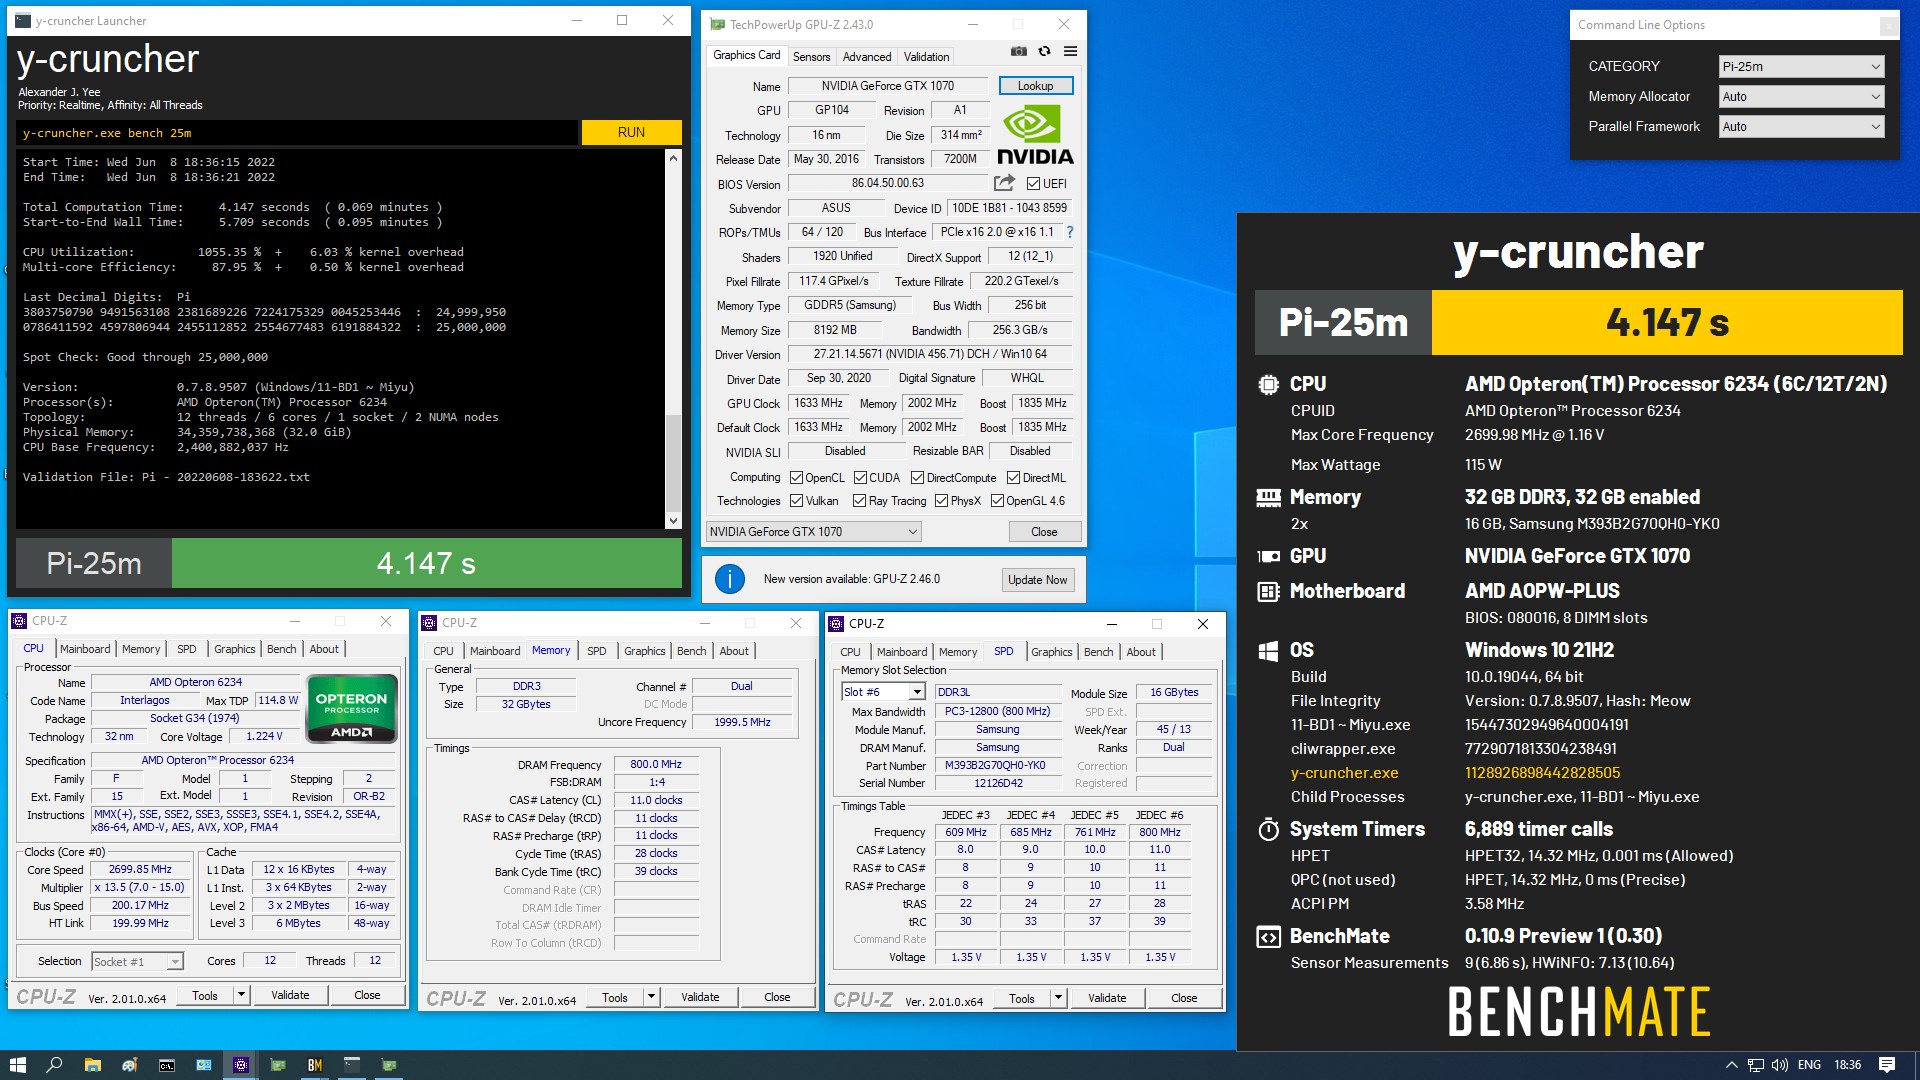Open Paint from the taskbar
Screen dimensions: 1920x1080
coord(129,1065)
